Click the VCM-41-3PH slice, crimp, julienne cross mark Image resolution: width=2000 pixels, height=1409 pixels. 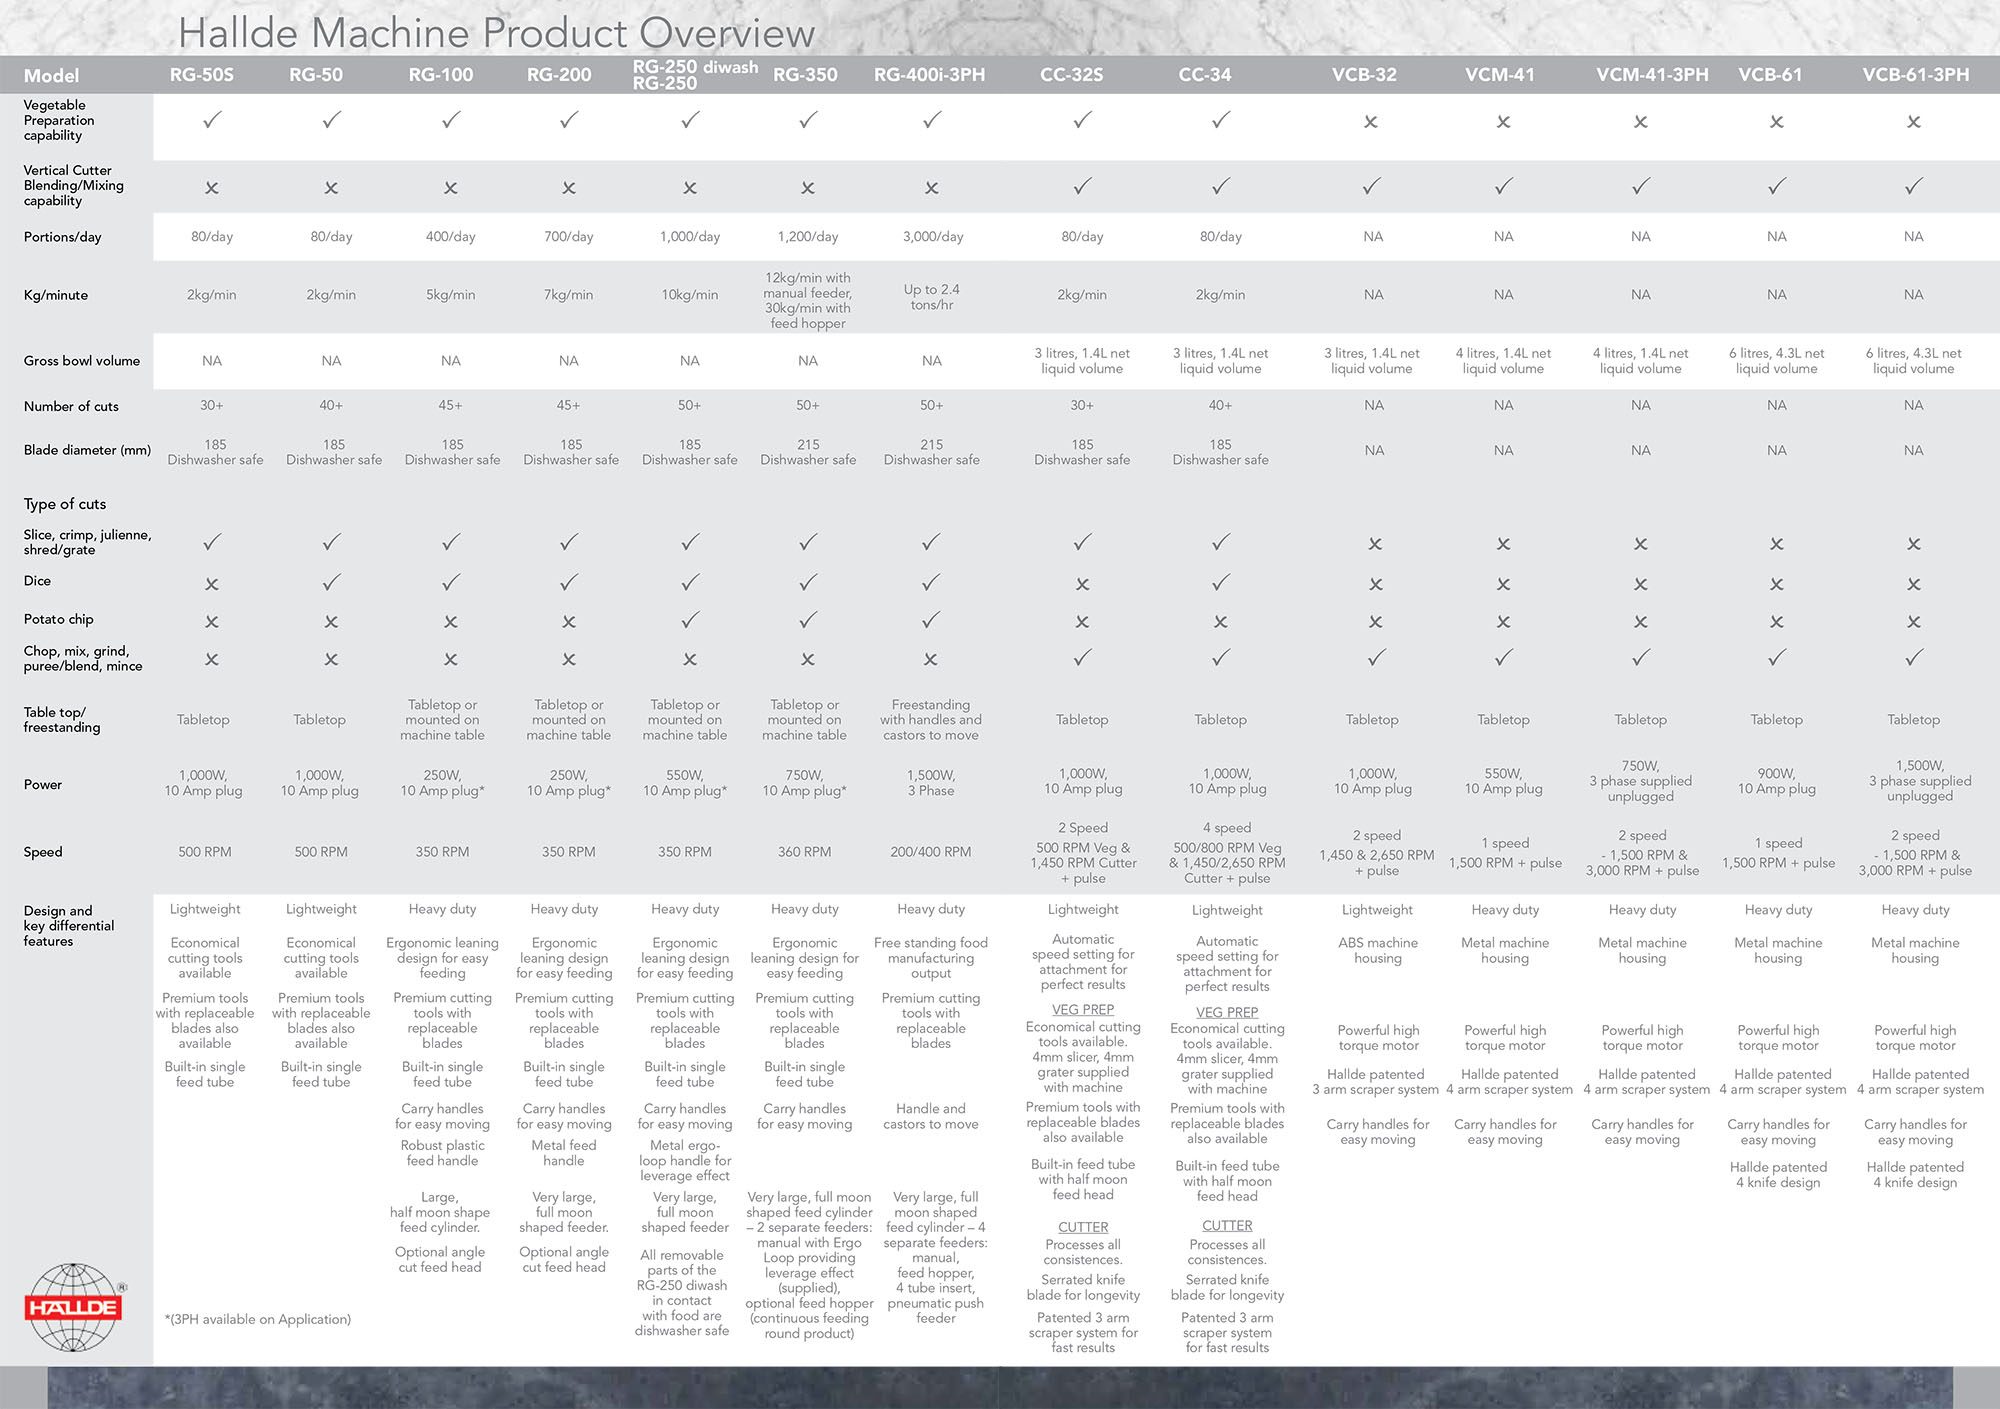coord(1641,545)
